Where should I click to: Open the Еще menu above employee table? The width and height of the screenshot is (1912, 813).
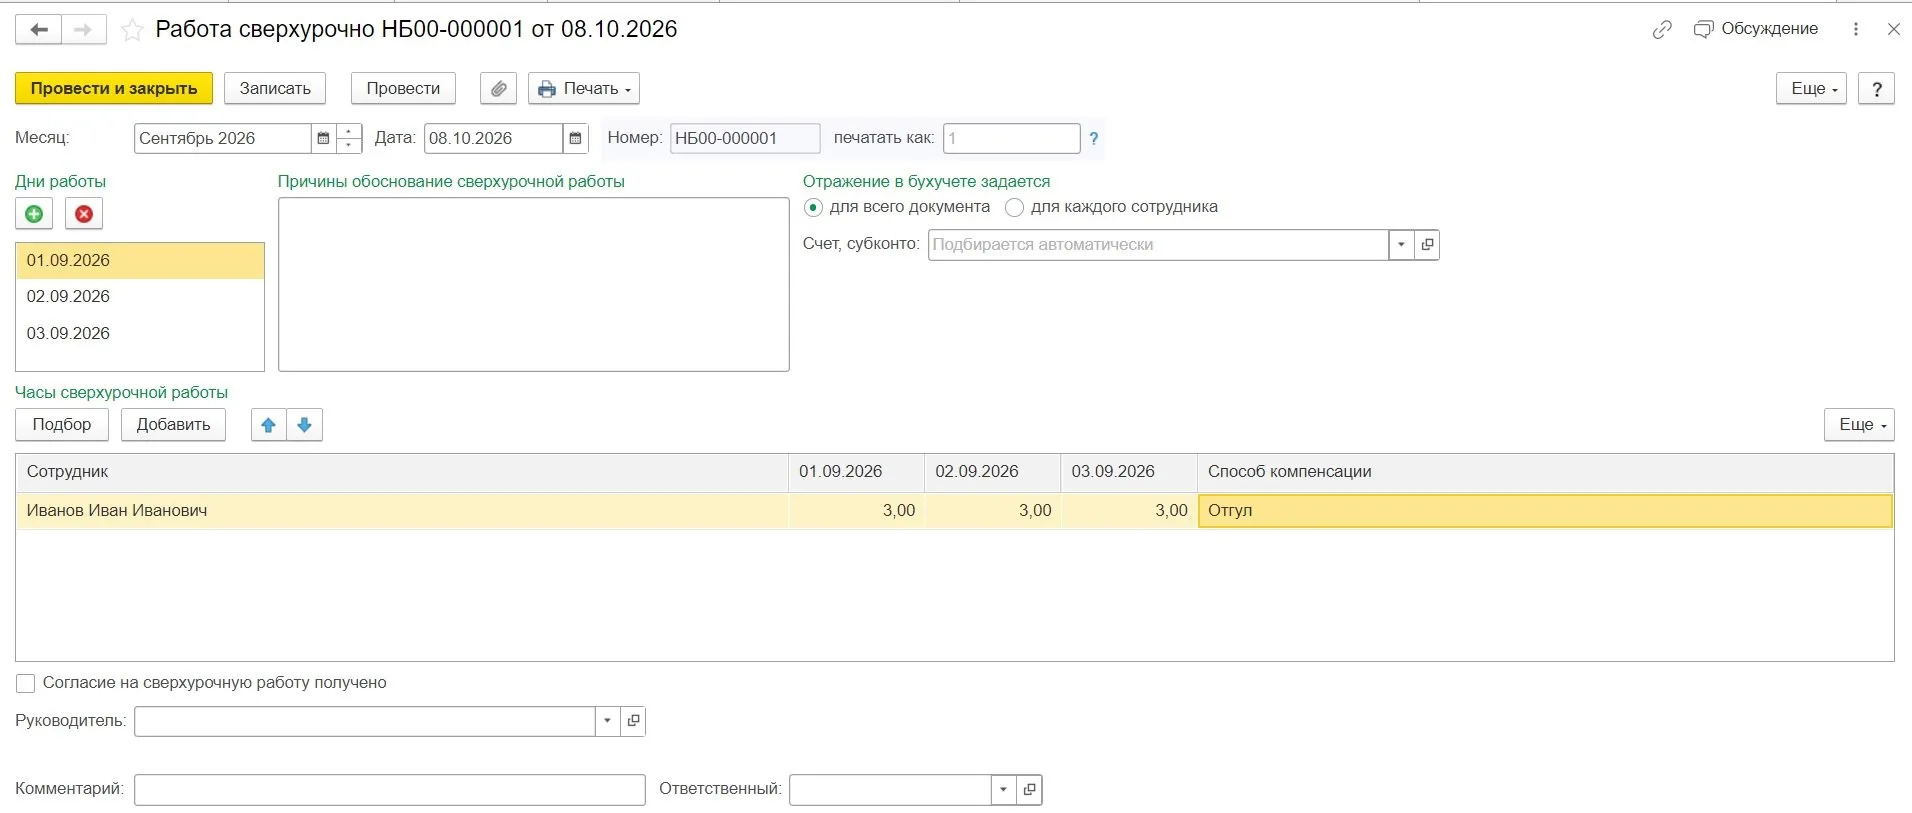tap(1859, 424)
